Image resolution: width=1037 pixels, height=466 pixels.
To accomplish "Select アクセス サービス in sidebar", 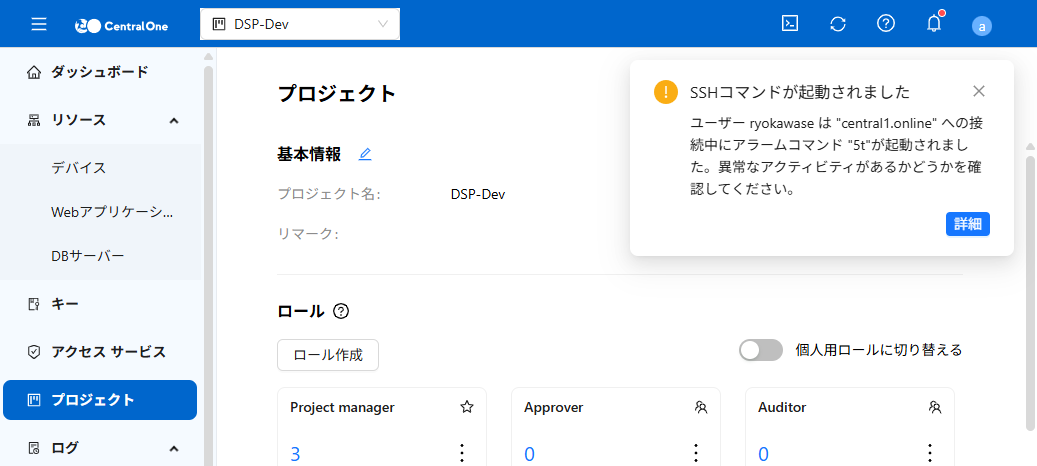I will 108,352.
